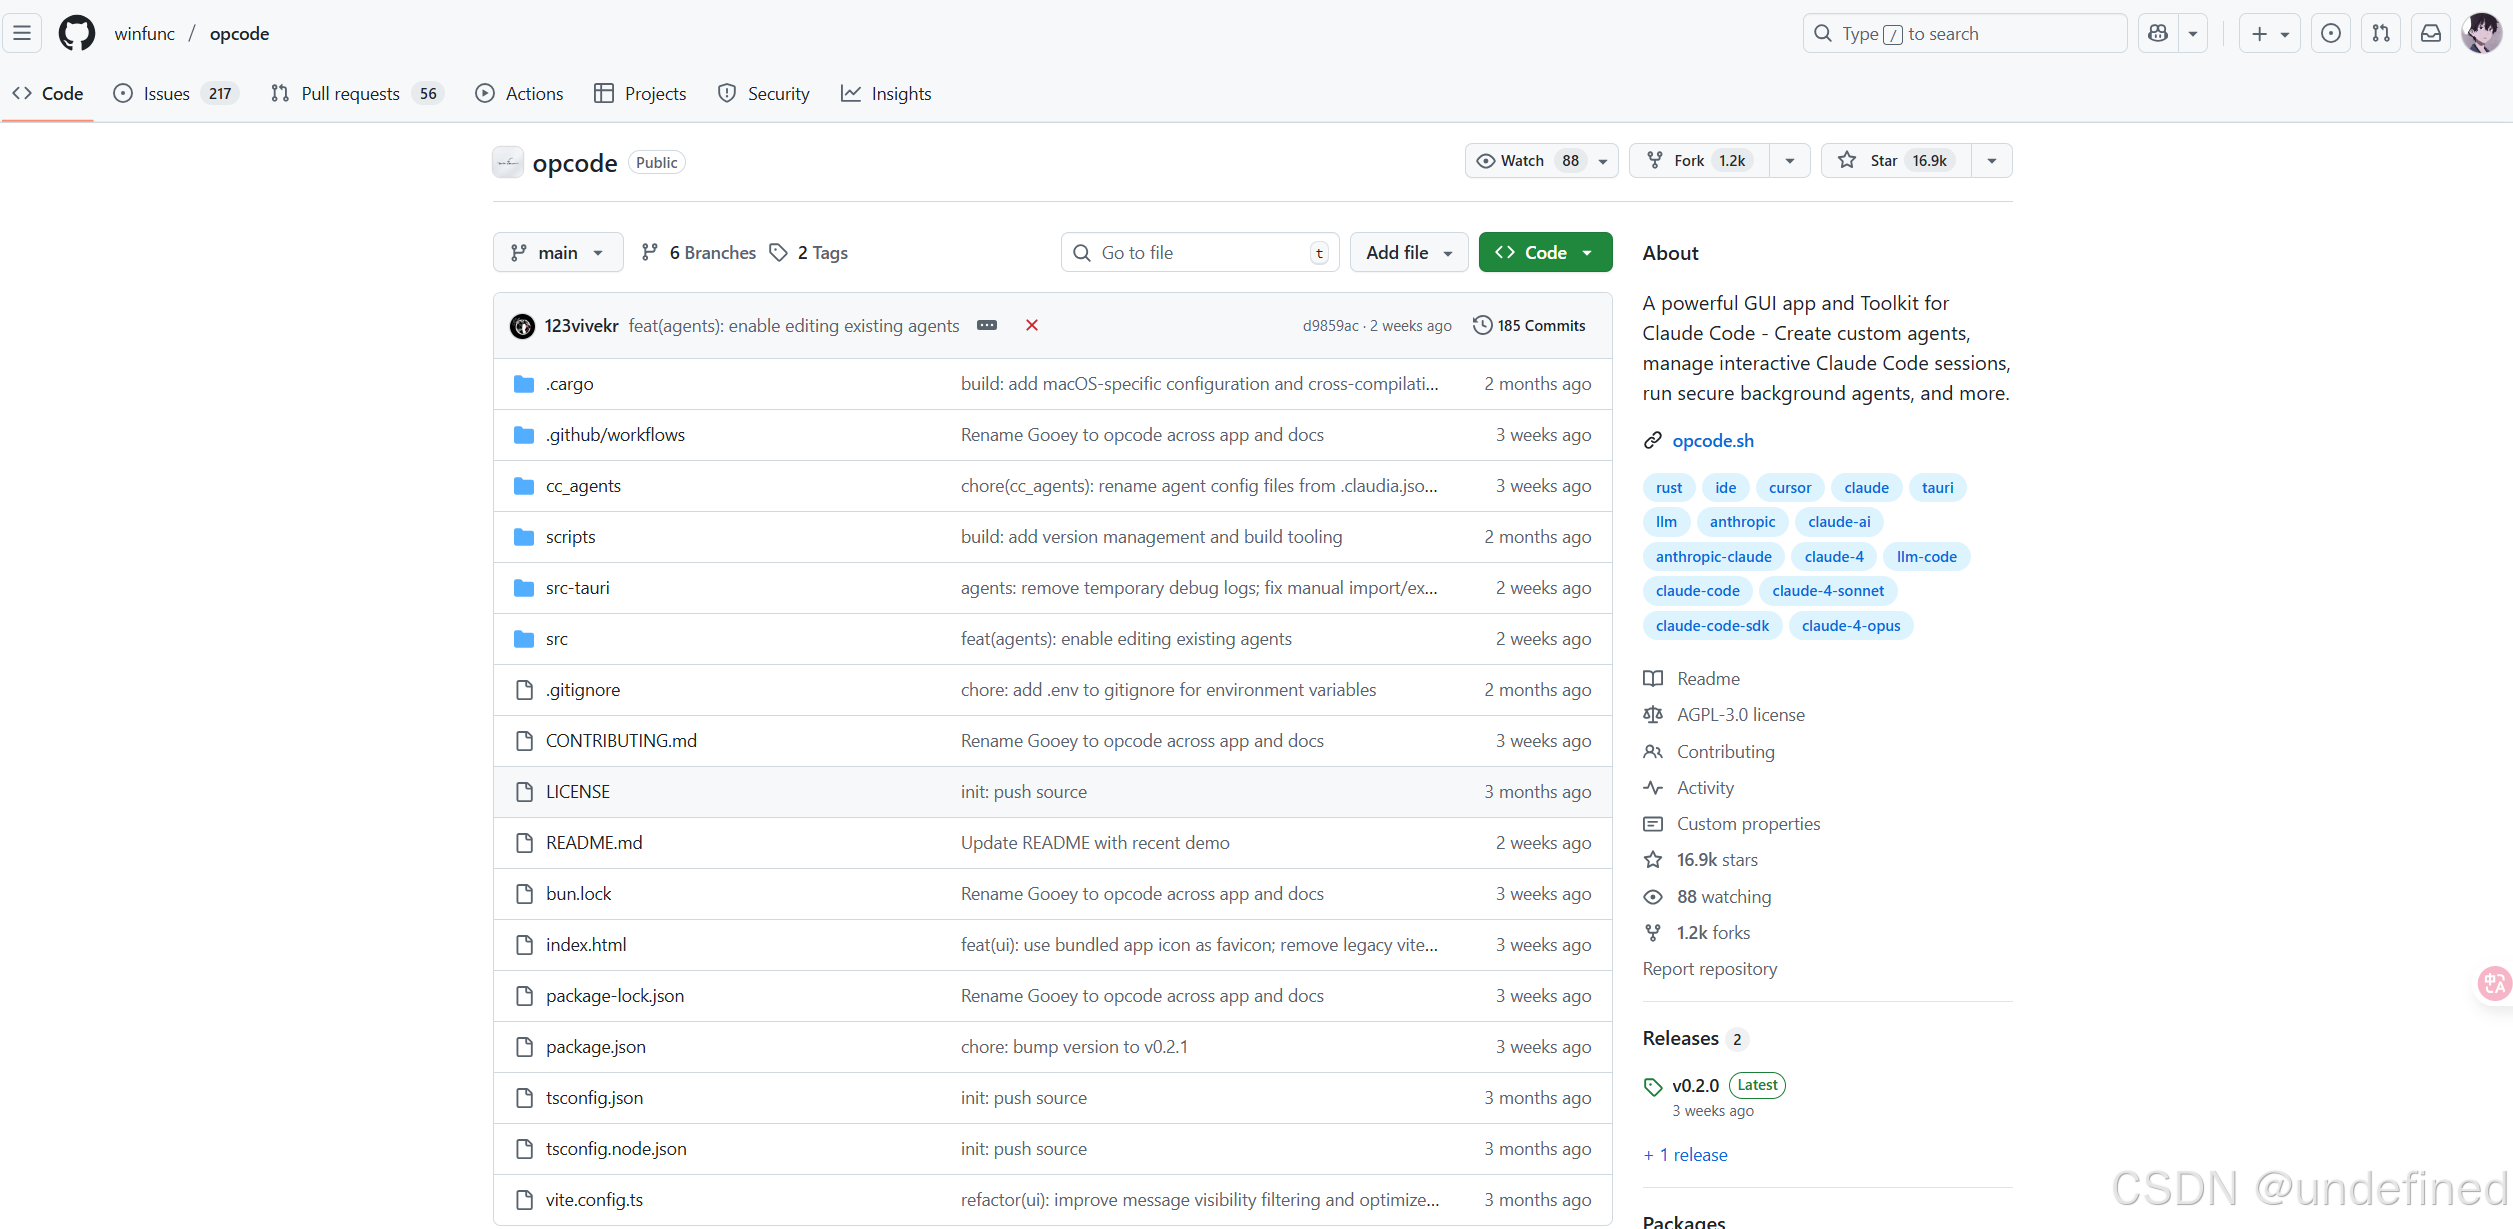
Task: Select the rust topic tag
Action: click(1669, 488)
